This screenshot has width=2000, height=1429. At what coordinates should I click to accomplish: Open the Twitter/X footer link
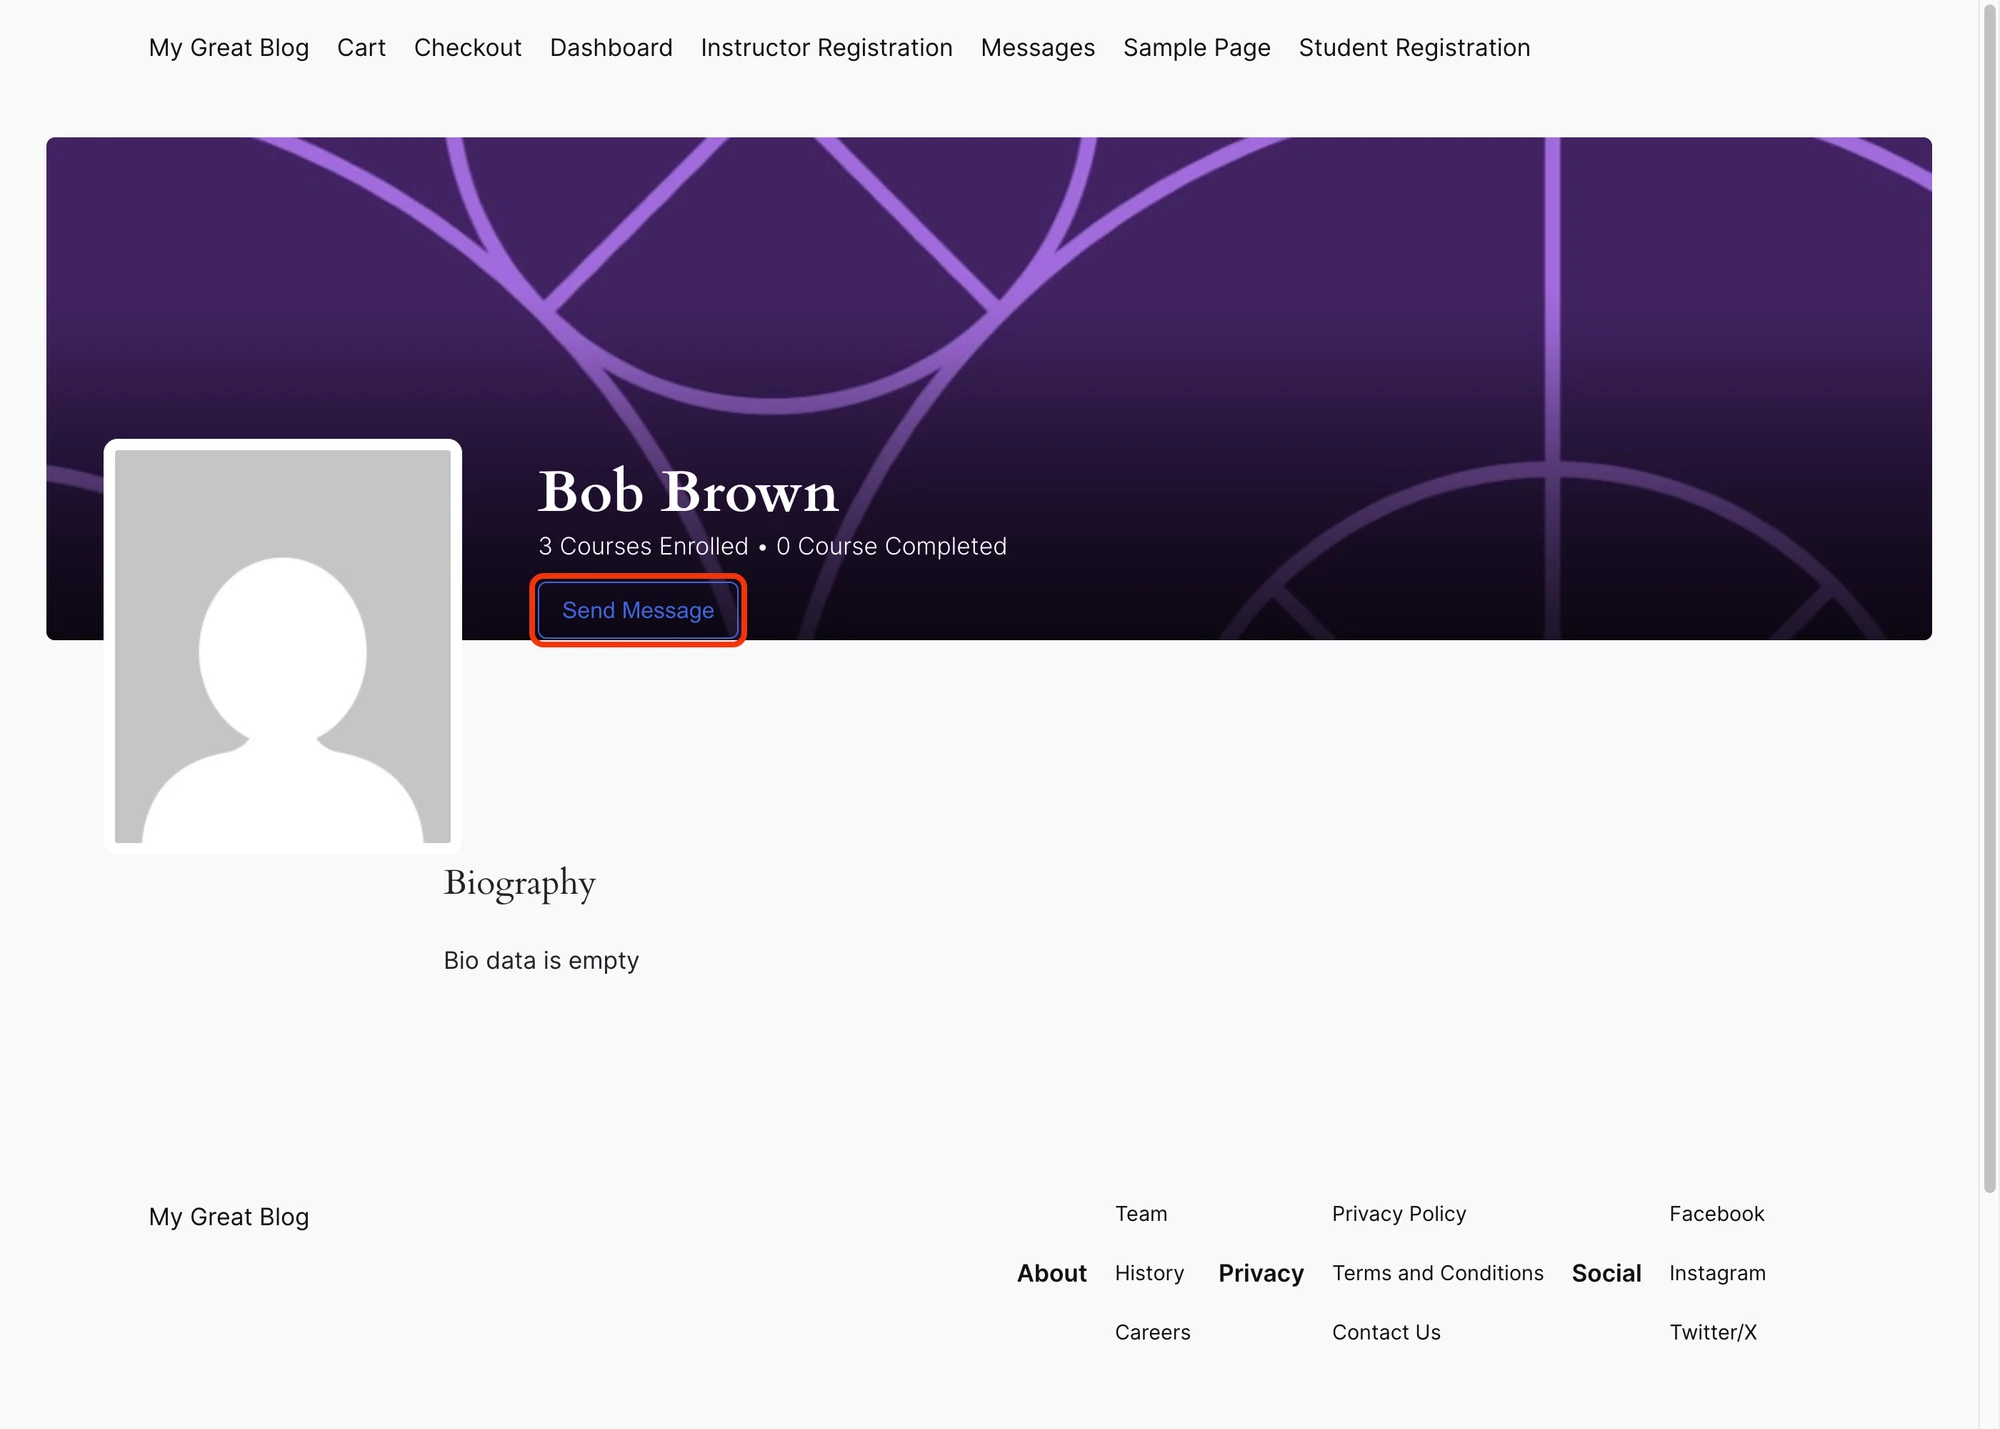click(1713, 1332)
